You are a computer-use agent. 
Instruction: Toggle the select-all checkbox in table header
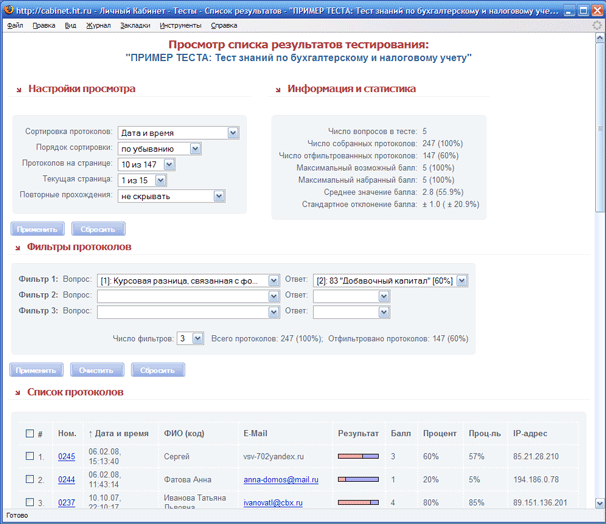click(30, 433)
